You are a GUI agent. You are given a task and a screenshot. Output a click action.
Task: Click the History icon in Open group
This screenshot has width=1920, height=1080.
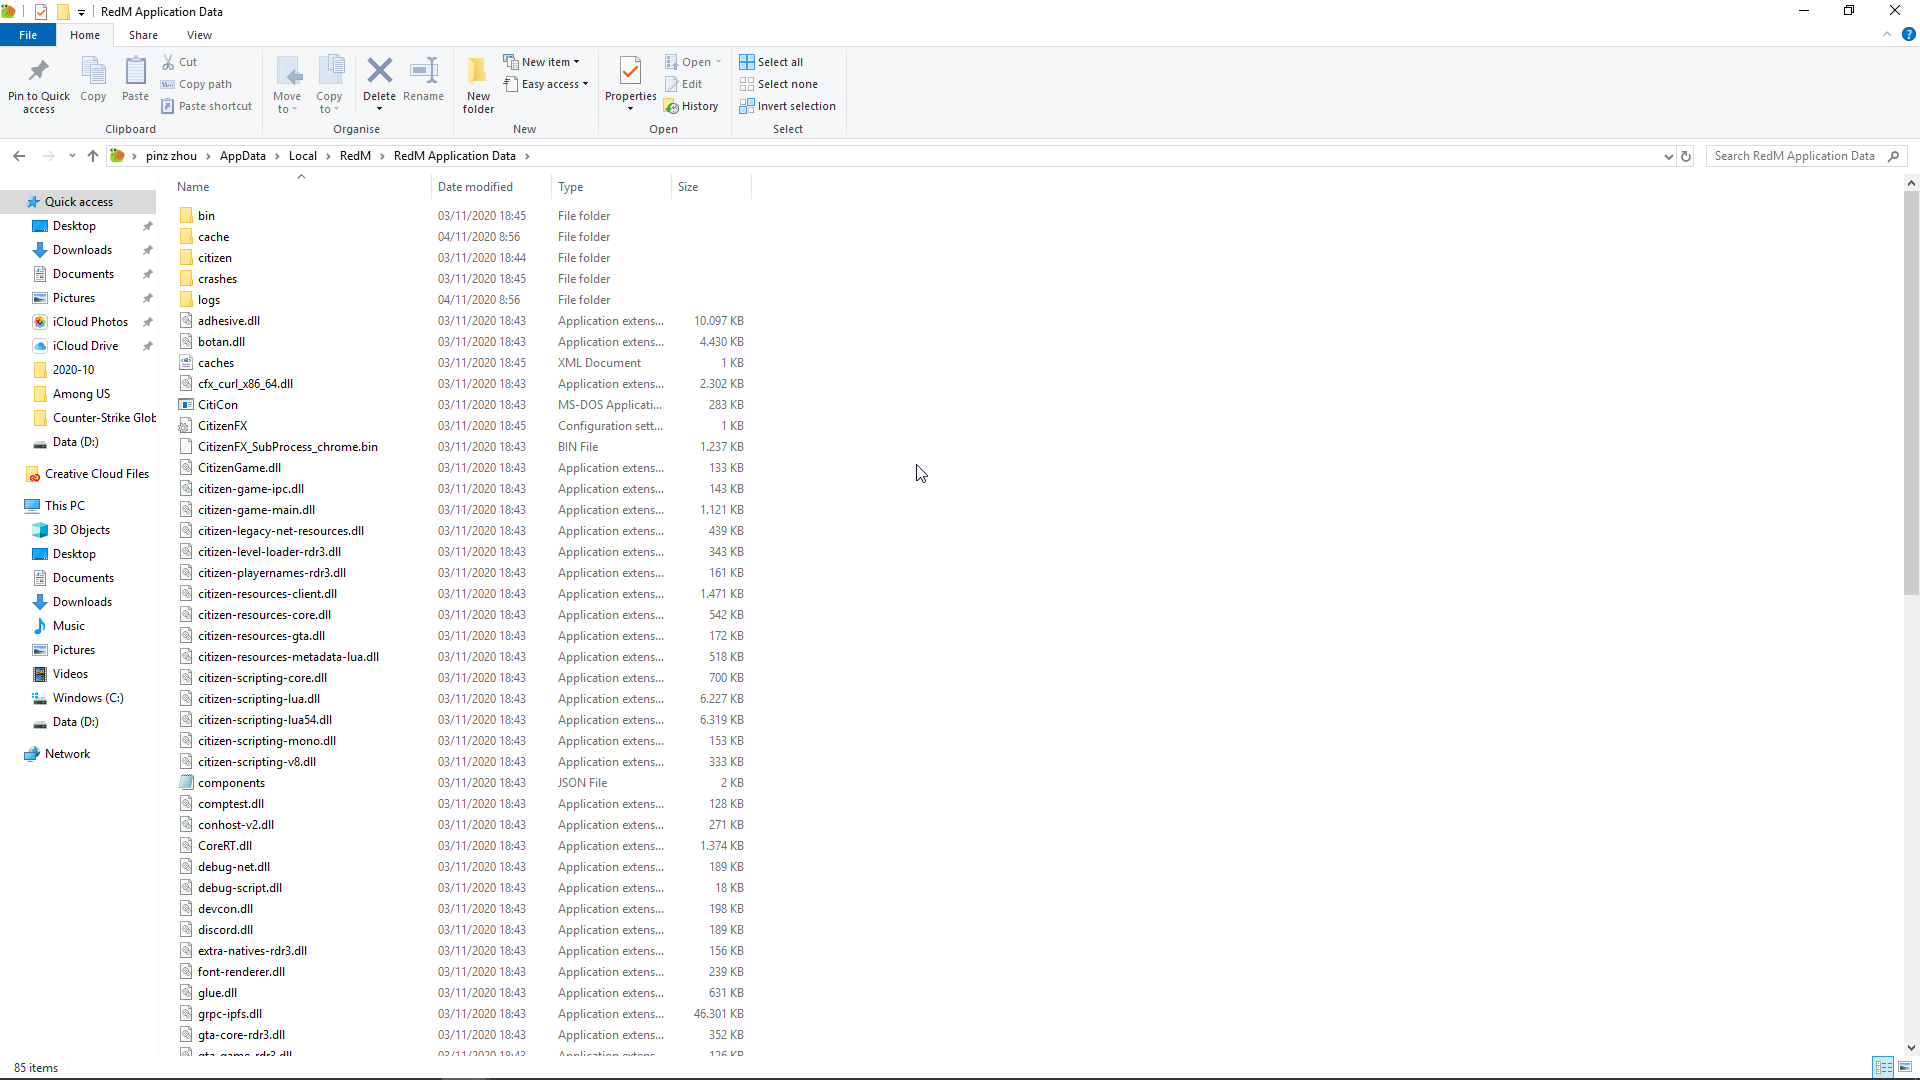(691, 106)
